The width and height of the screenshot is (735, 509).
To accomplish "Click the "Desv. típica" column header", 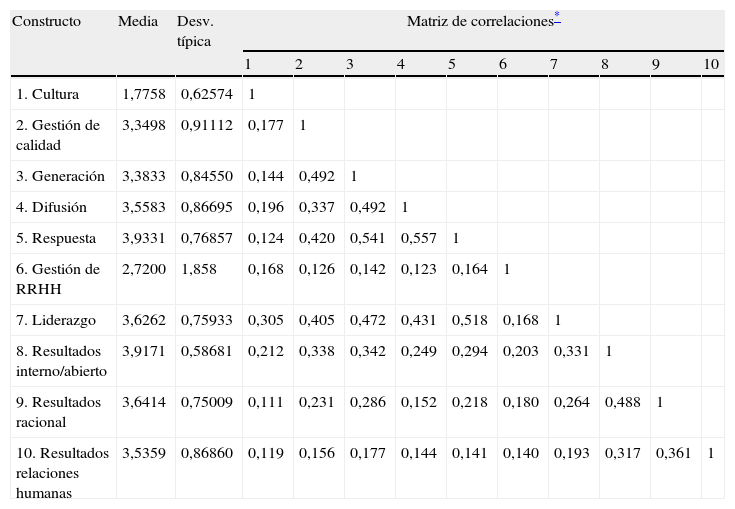I will 195,31.
